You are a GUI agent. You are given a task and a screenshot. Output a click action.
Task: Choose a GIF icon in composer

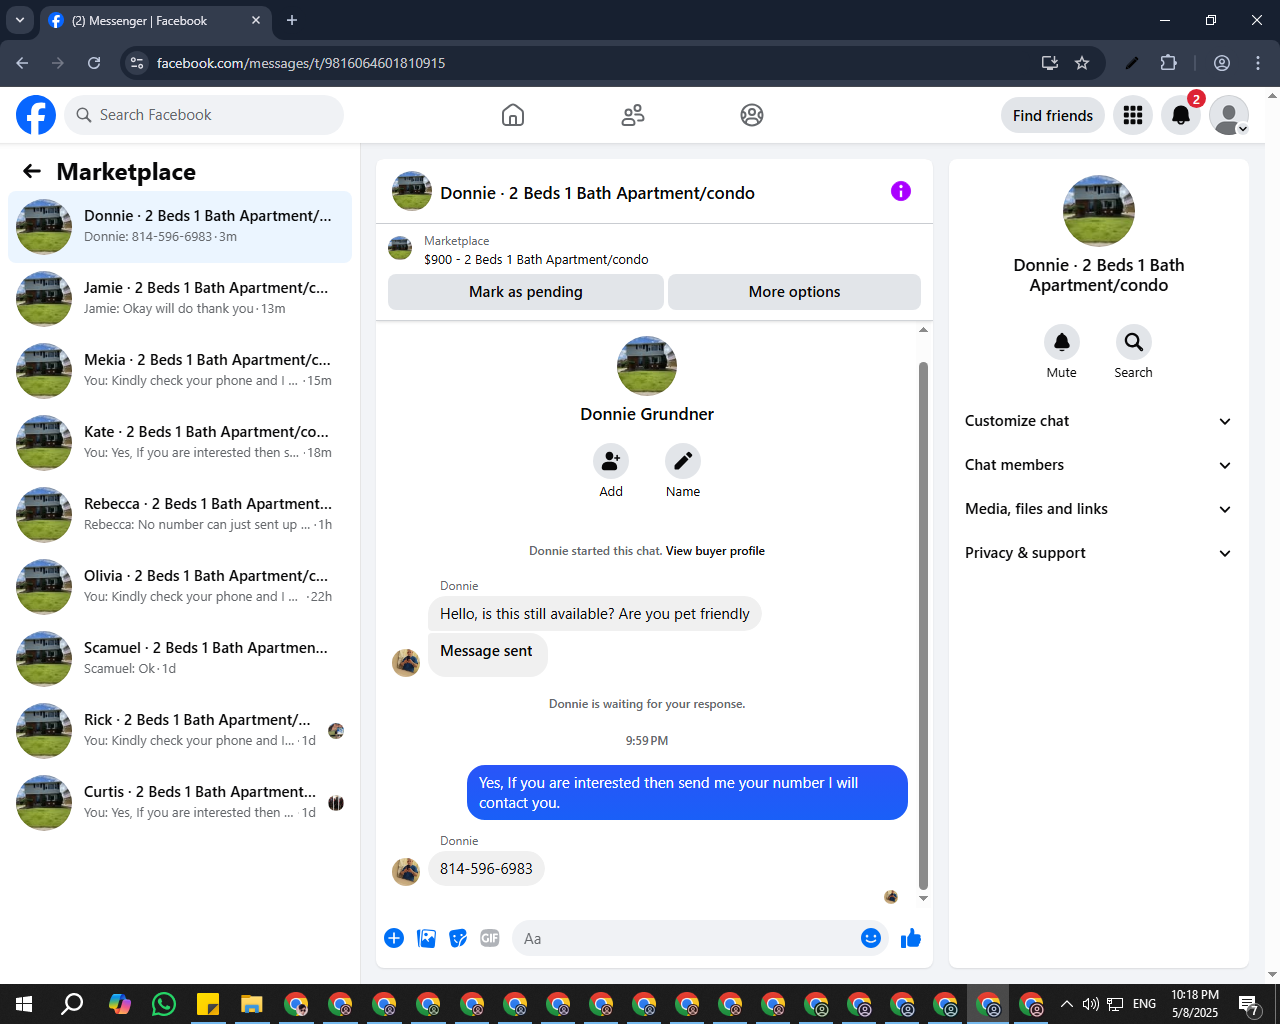[490, 938]
